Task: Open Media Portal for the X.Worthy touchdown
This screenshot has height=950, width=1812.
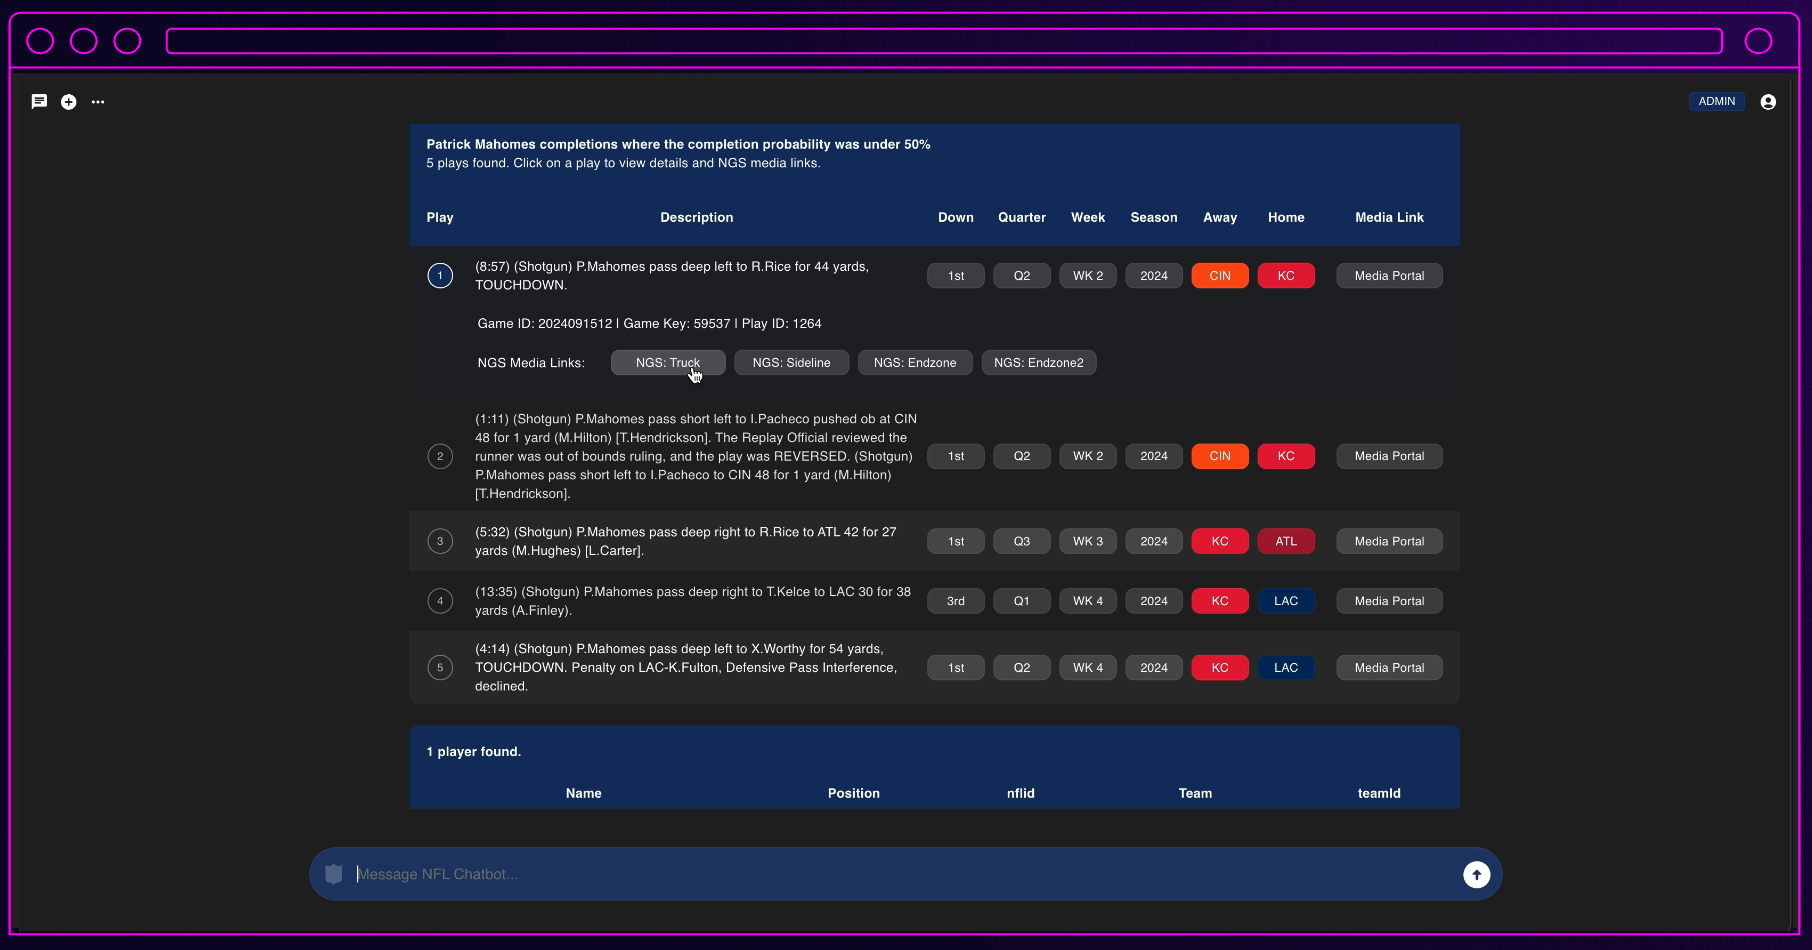Action: 1389,667
